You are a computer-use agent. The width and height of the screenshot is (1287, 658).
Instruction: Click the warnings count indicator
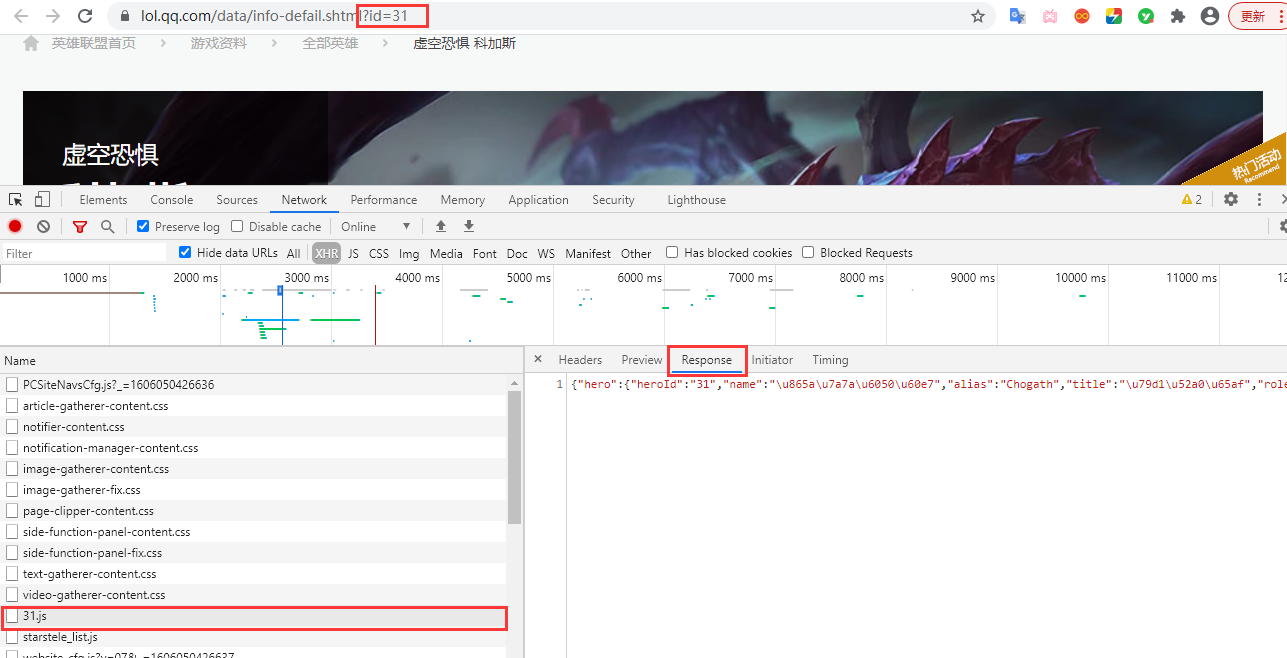[1192, 200]
